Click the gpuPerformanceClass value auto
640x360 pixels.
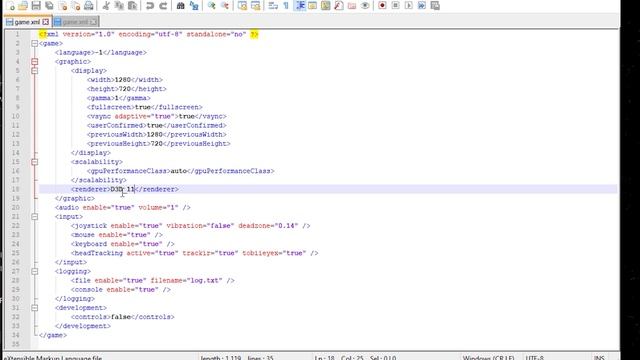[178, 171]
